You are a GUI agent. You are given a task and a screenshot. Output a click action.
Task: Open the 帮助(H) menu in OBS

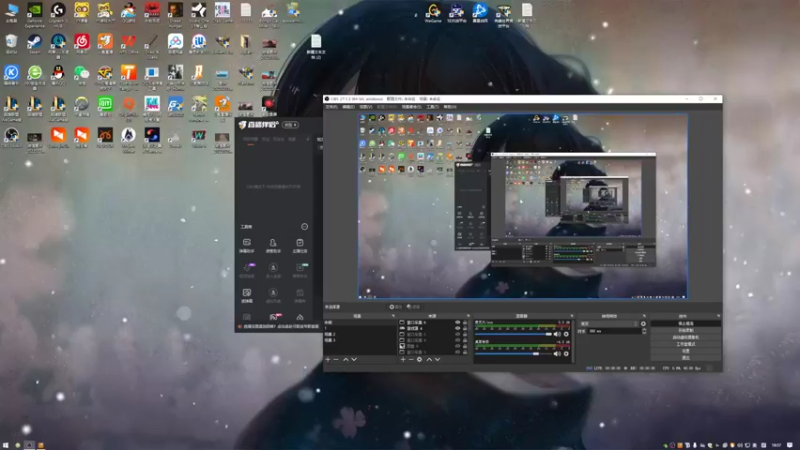pos(450,107)
